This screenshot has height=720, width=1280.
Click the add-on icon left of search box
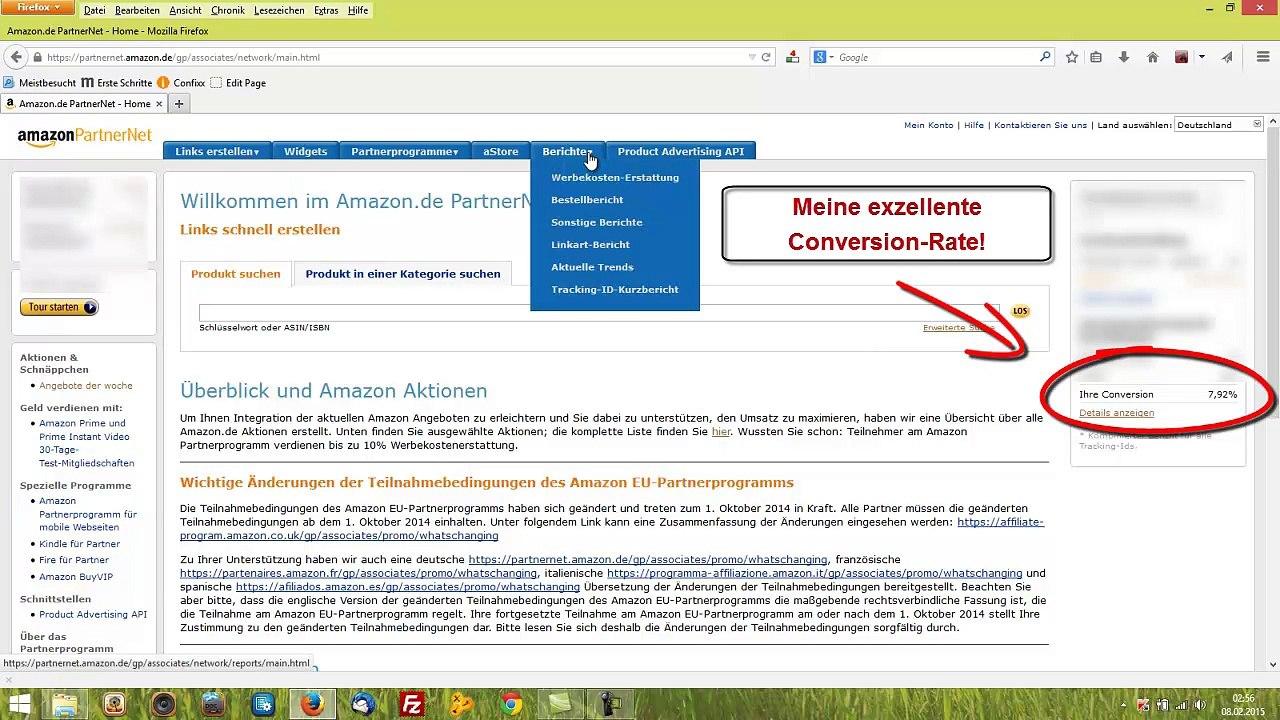pyautogui.click(x=792, y=57)
